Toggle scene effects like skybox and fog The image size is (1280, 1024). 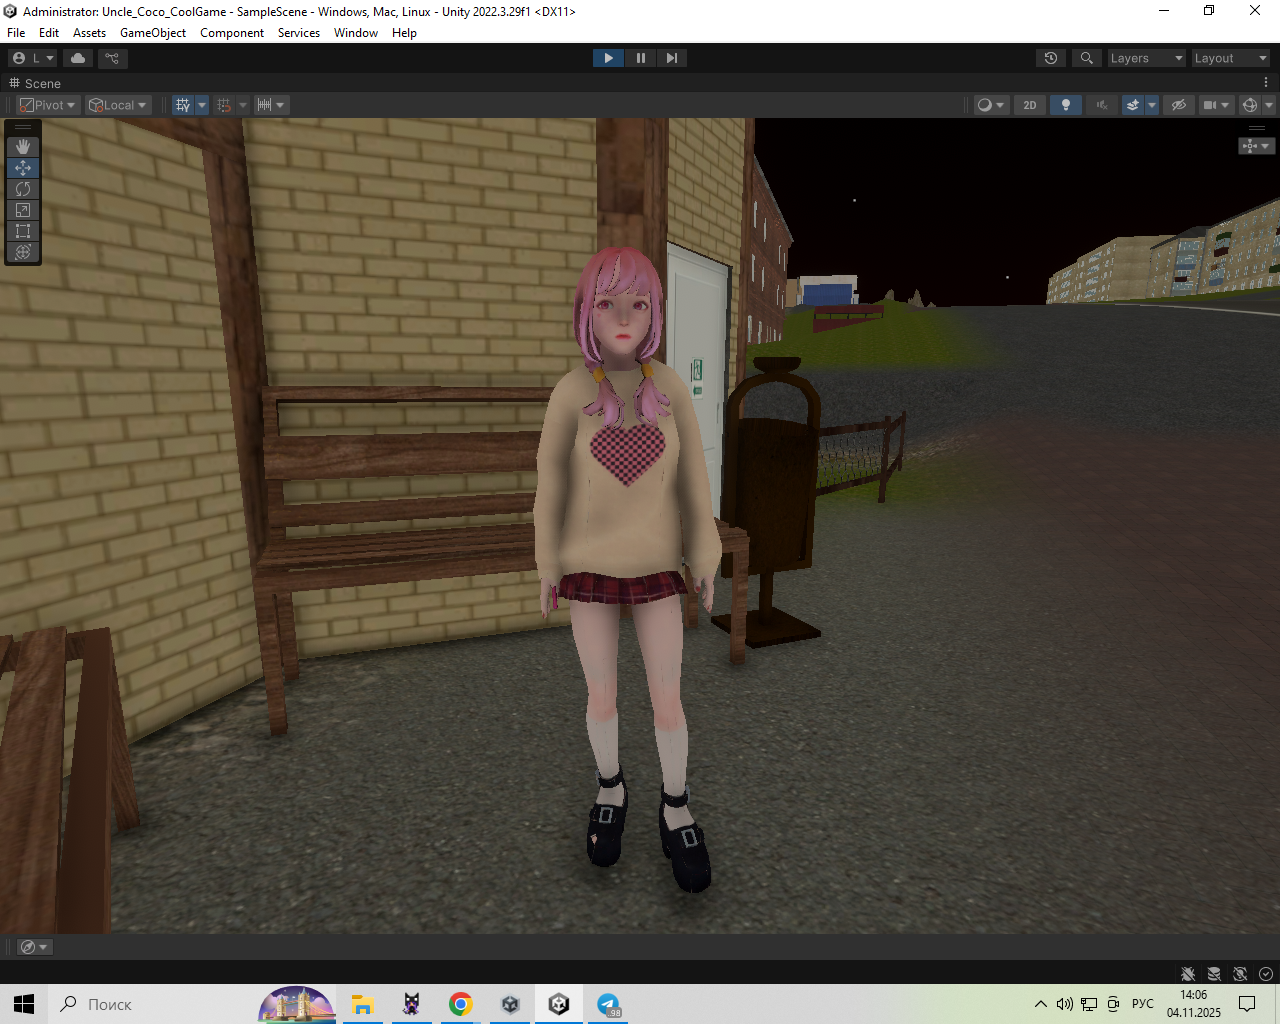(x=1132, y=105)
